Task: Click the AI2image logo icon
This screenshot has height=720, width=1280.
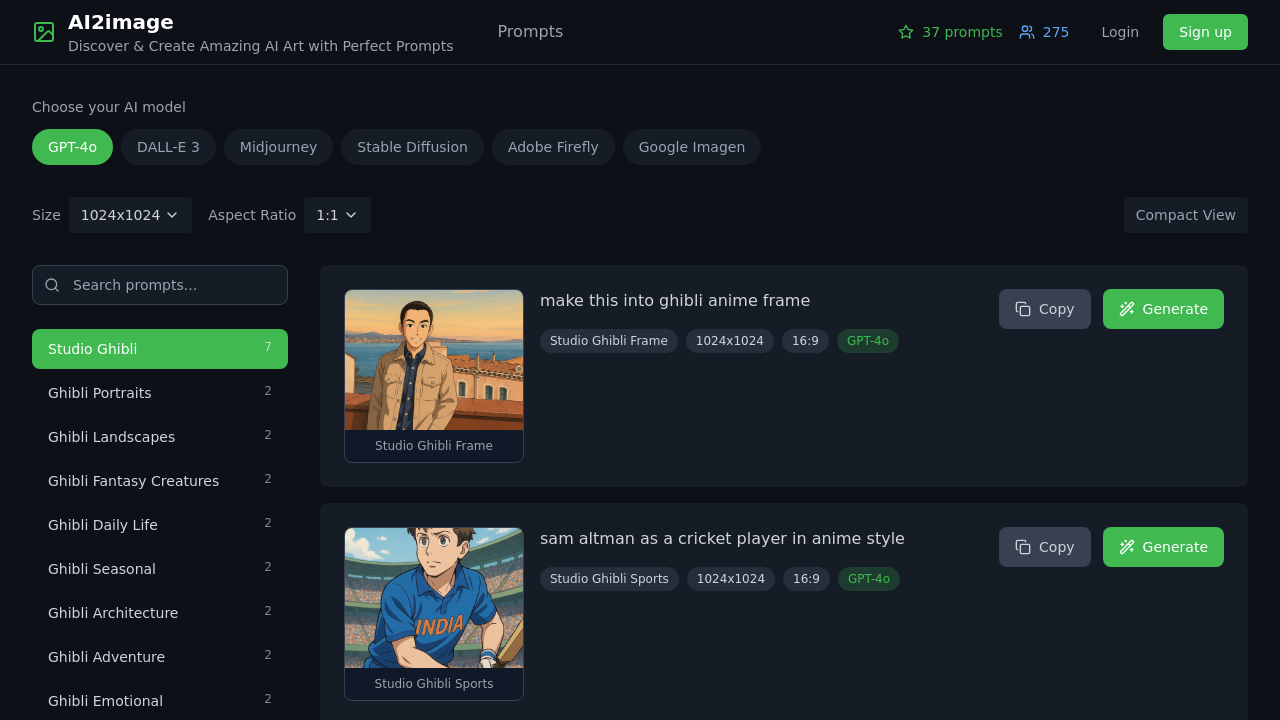Action: coord(43,31)
